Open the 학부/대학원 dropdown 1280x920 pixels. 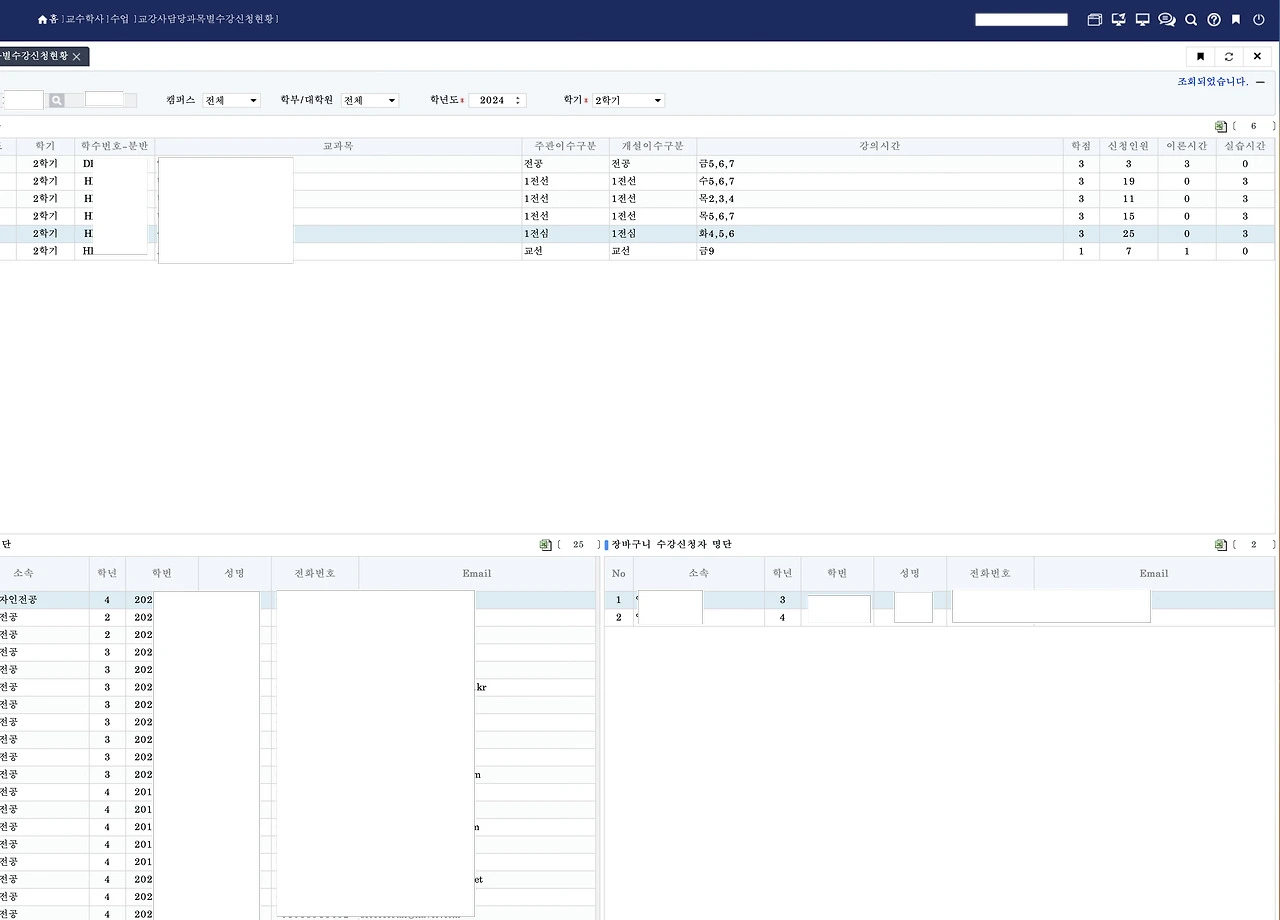point(370,101)
